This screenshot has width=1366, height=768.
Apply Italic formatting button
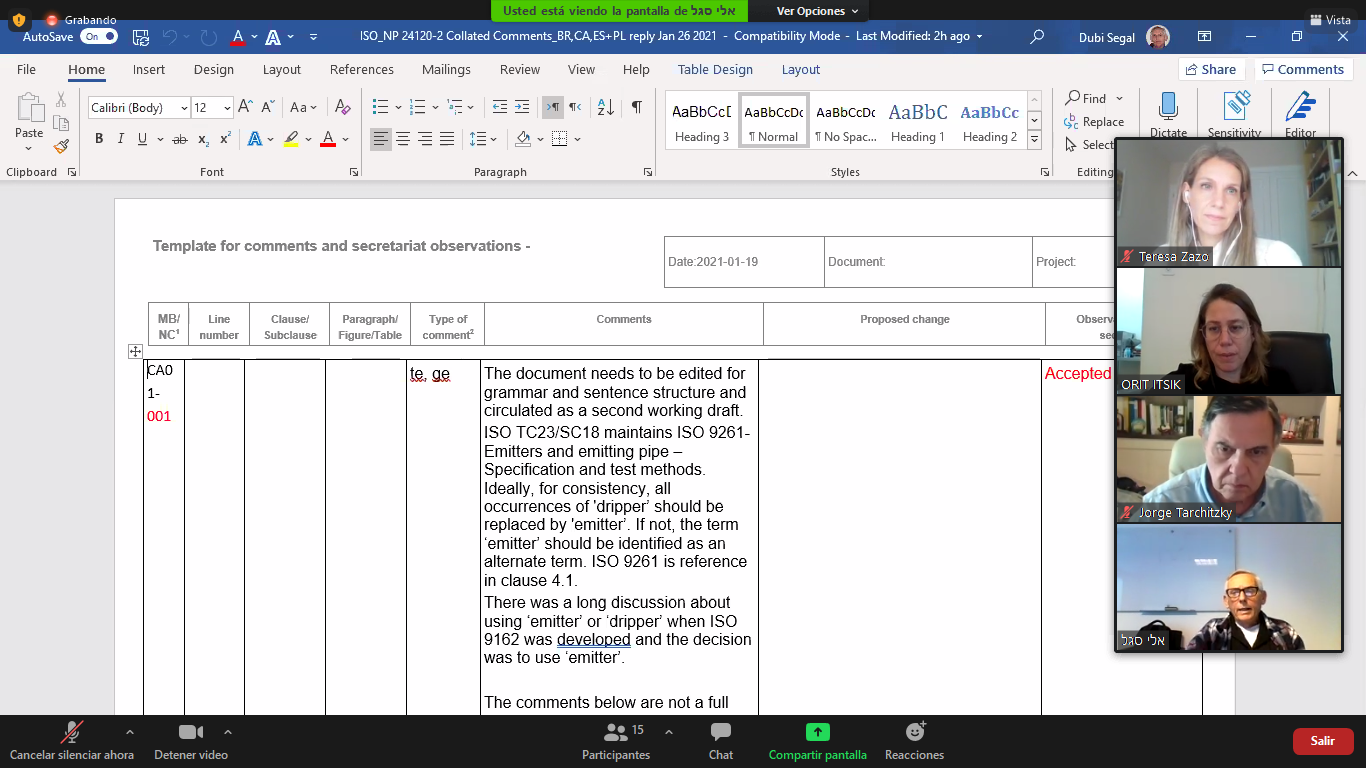point(121,139)
